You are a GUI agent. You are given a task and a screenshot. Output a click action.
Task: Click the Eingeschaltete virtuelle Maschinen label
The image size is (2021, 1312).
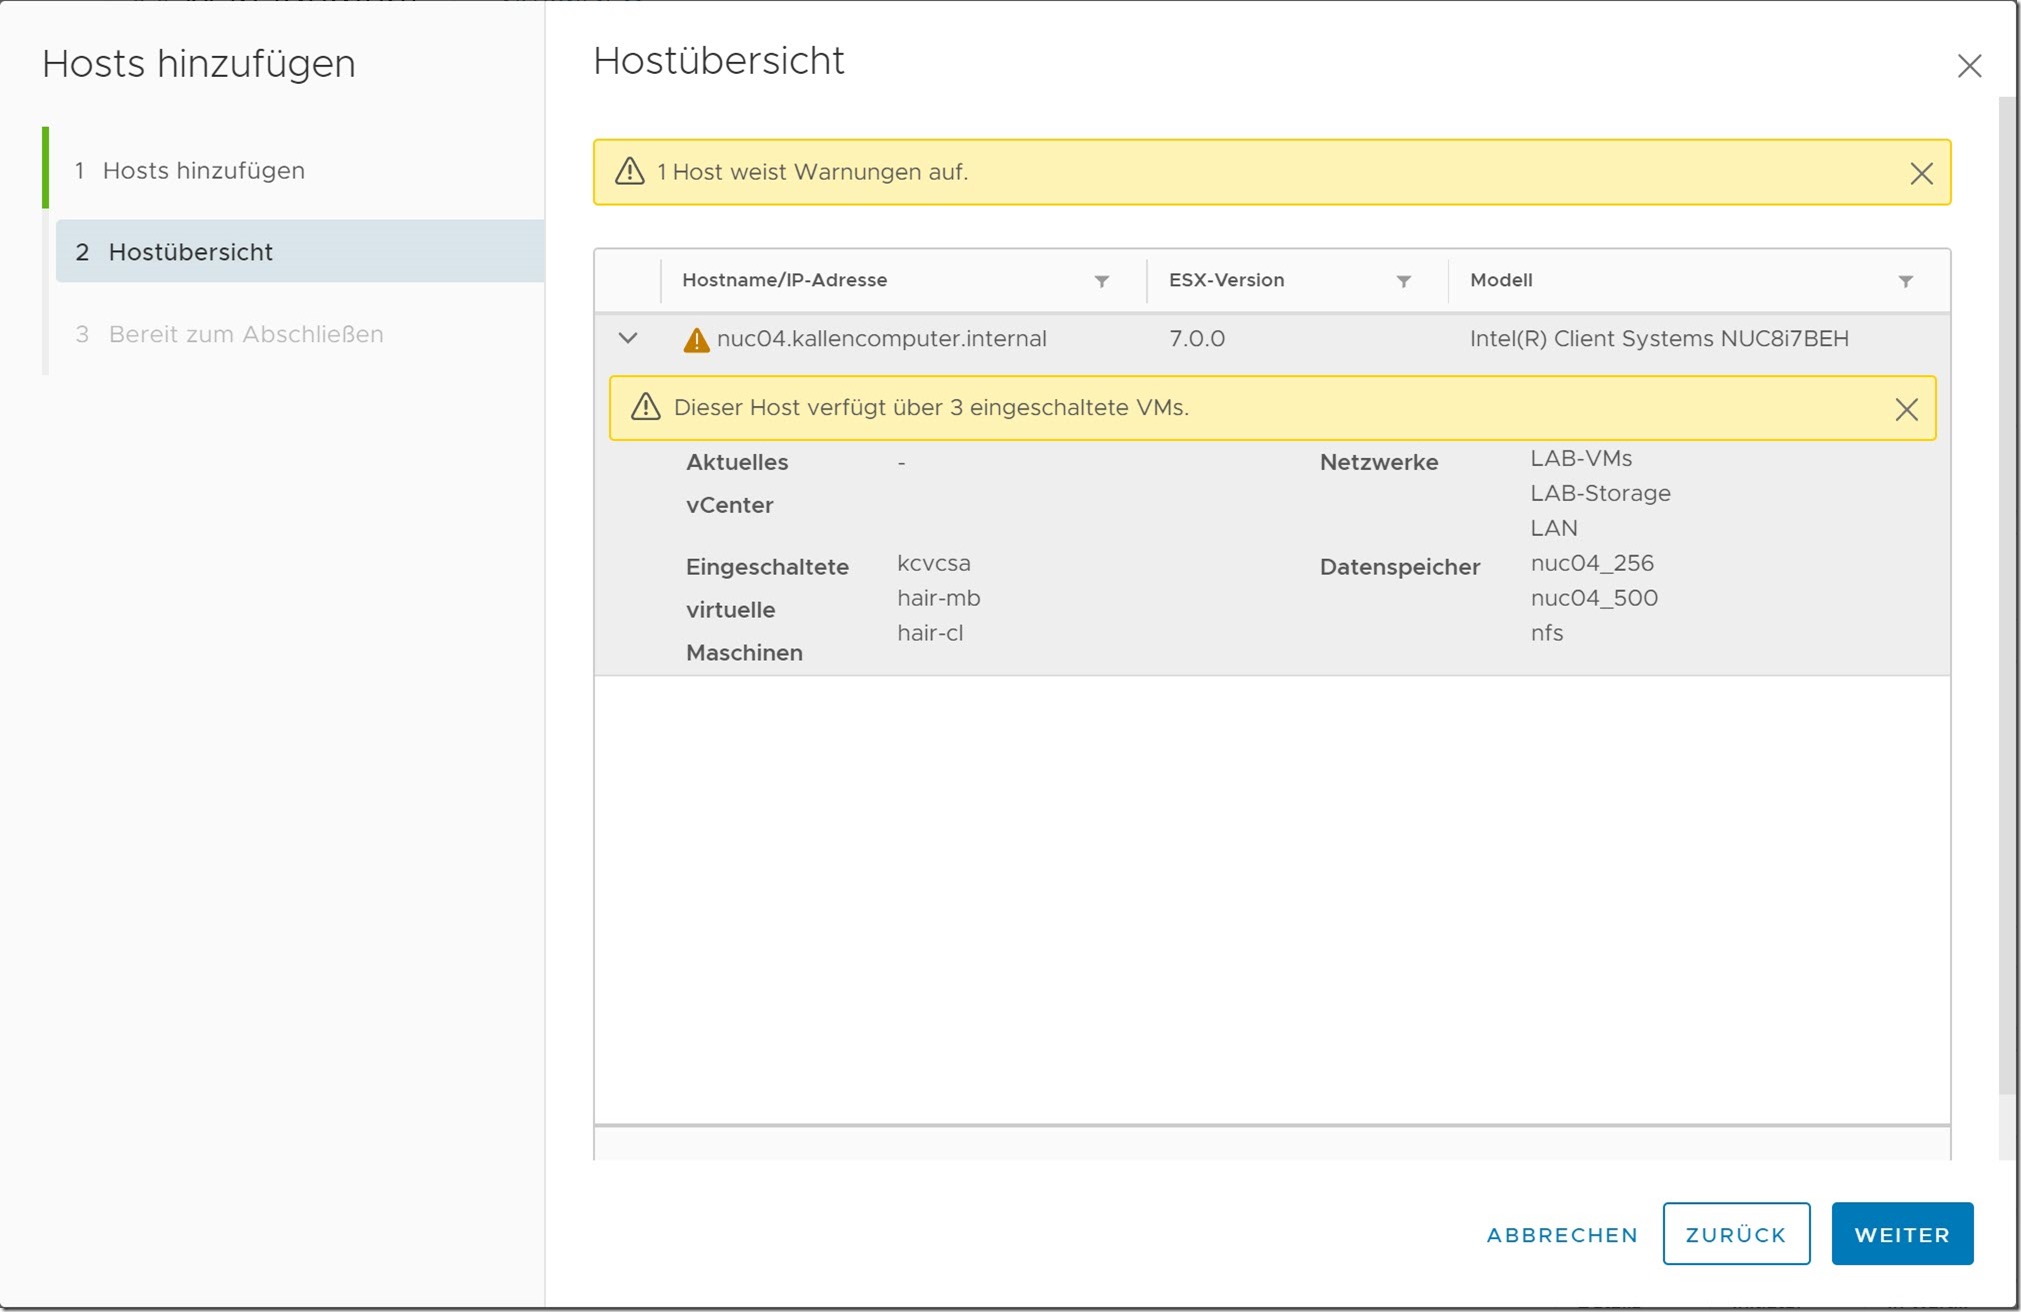click(767, 610)
